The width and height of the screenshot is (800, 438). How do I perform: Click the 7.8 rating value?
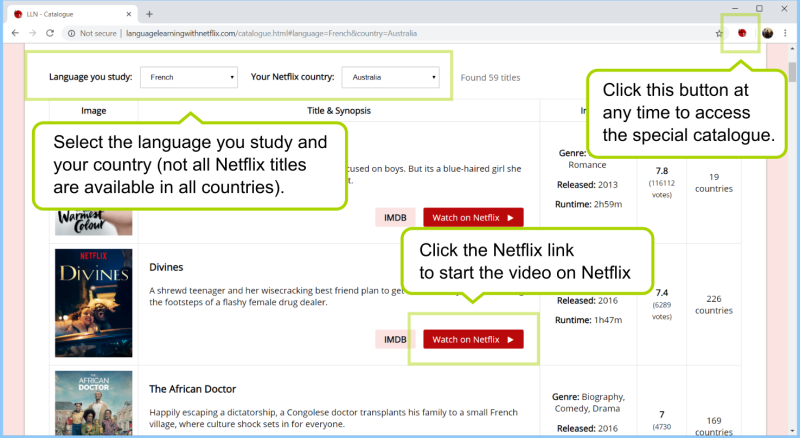click(662, 171)
